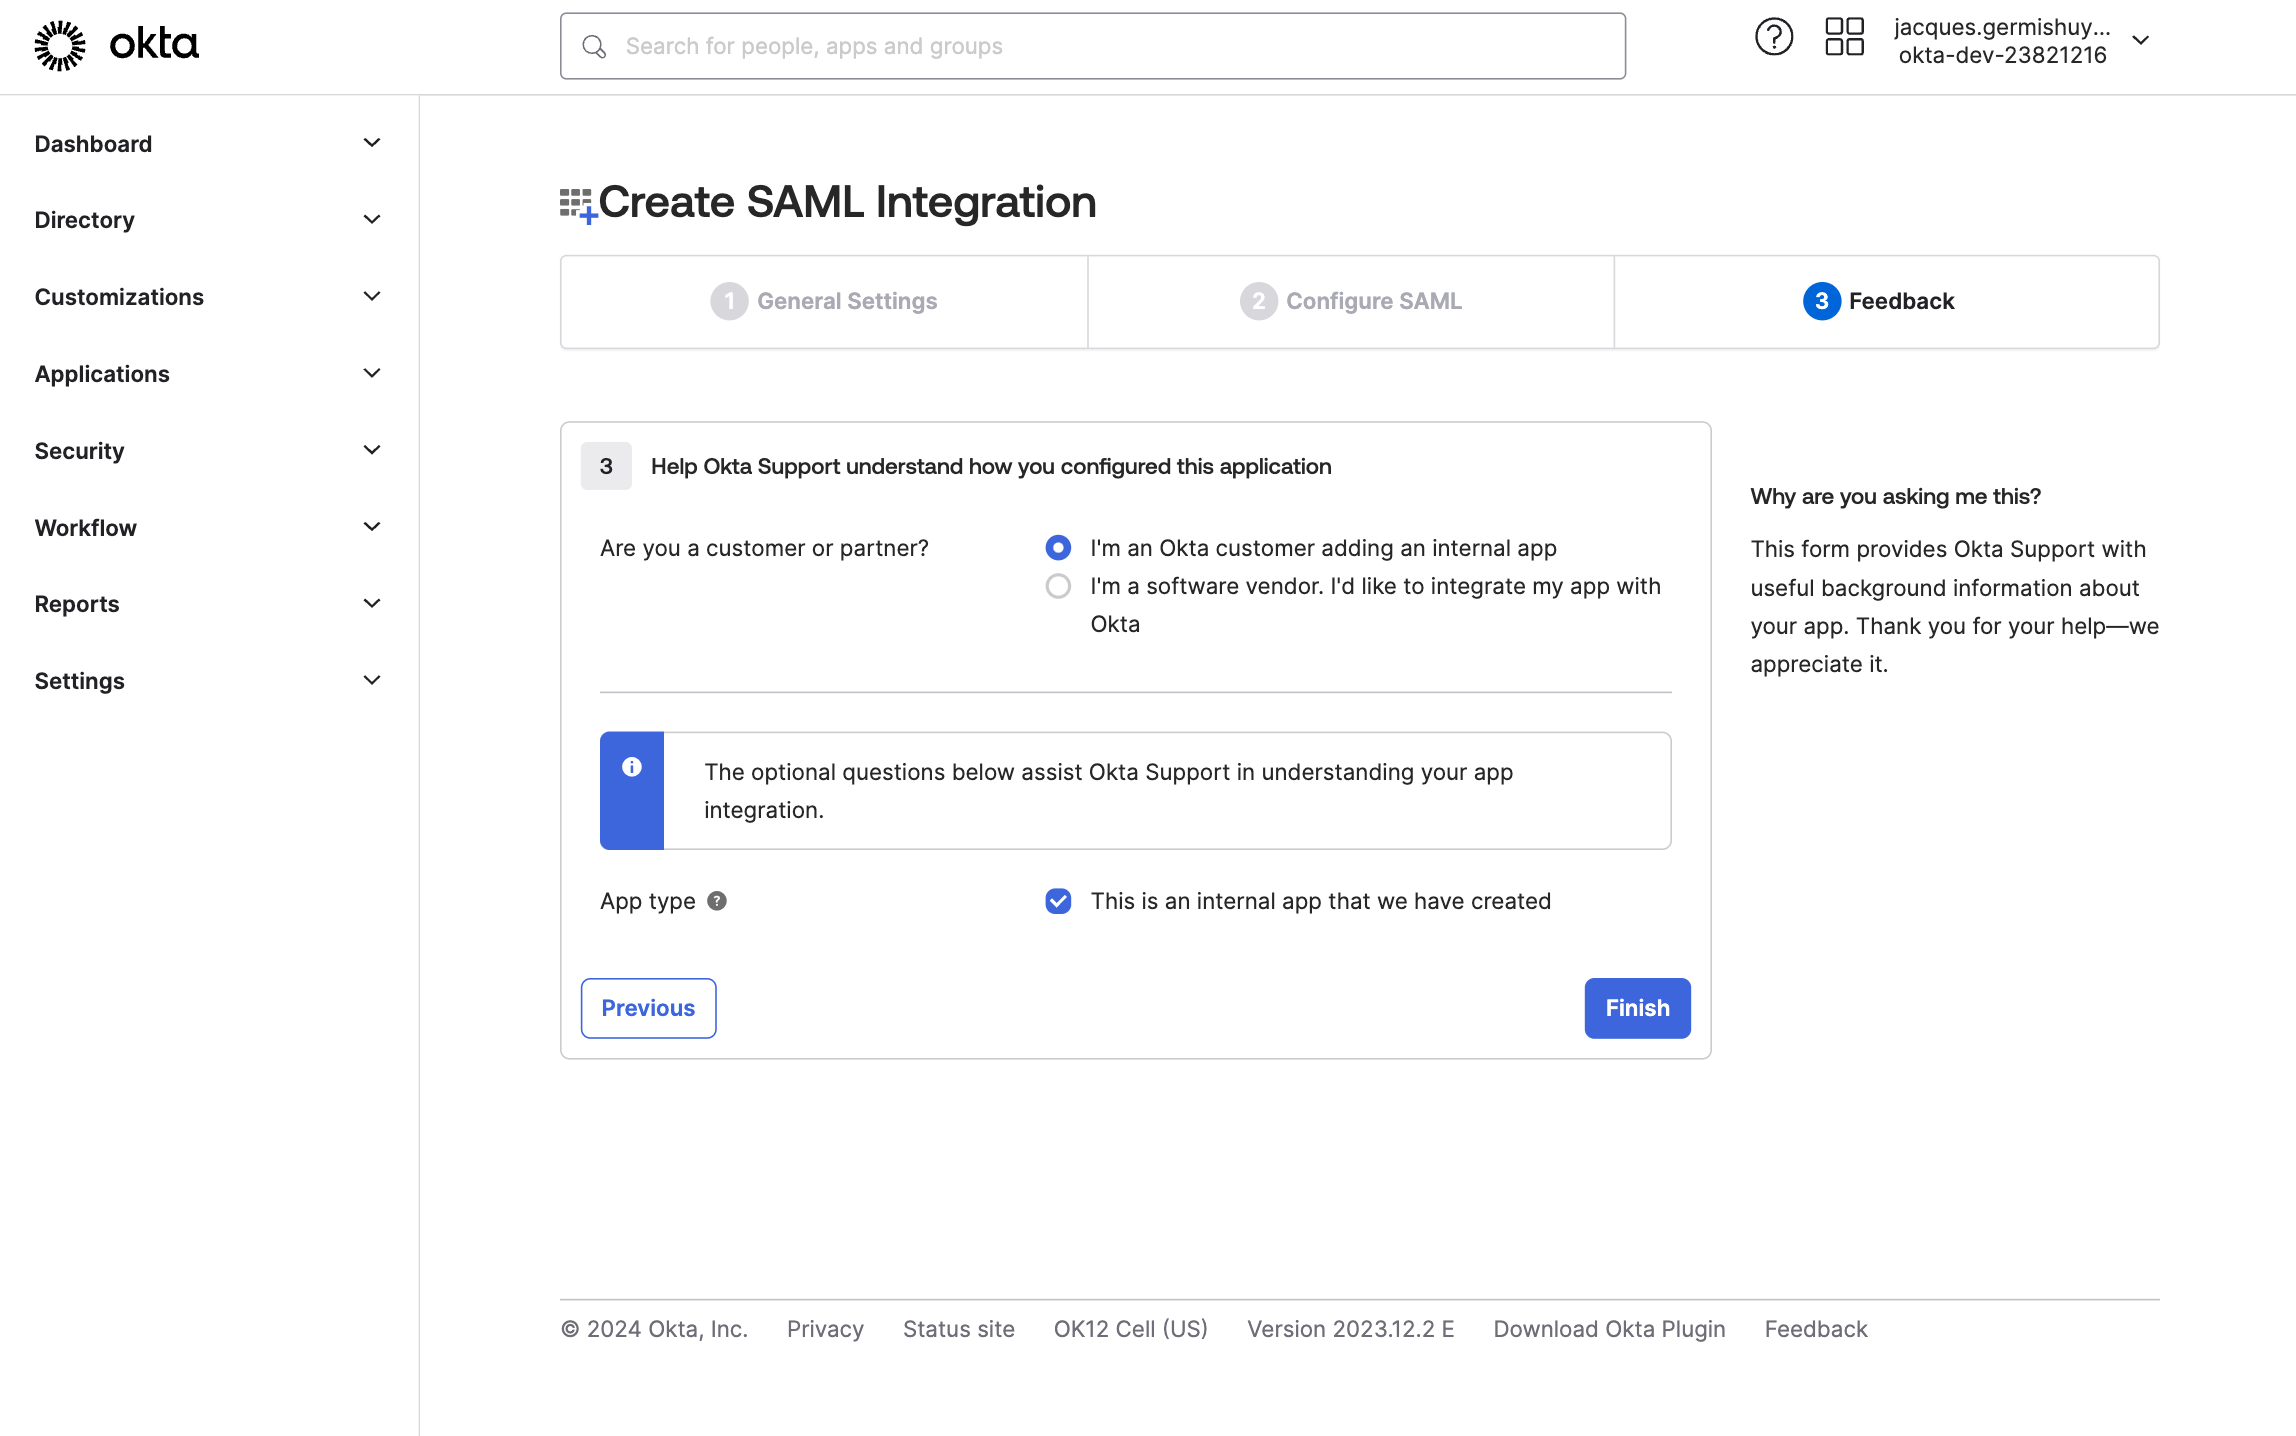Click the Create SAML Integration grid icon
Viewport: 2296px width, 1436px height.
point(577,204)
